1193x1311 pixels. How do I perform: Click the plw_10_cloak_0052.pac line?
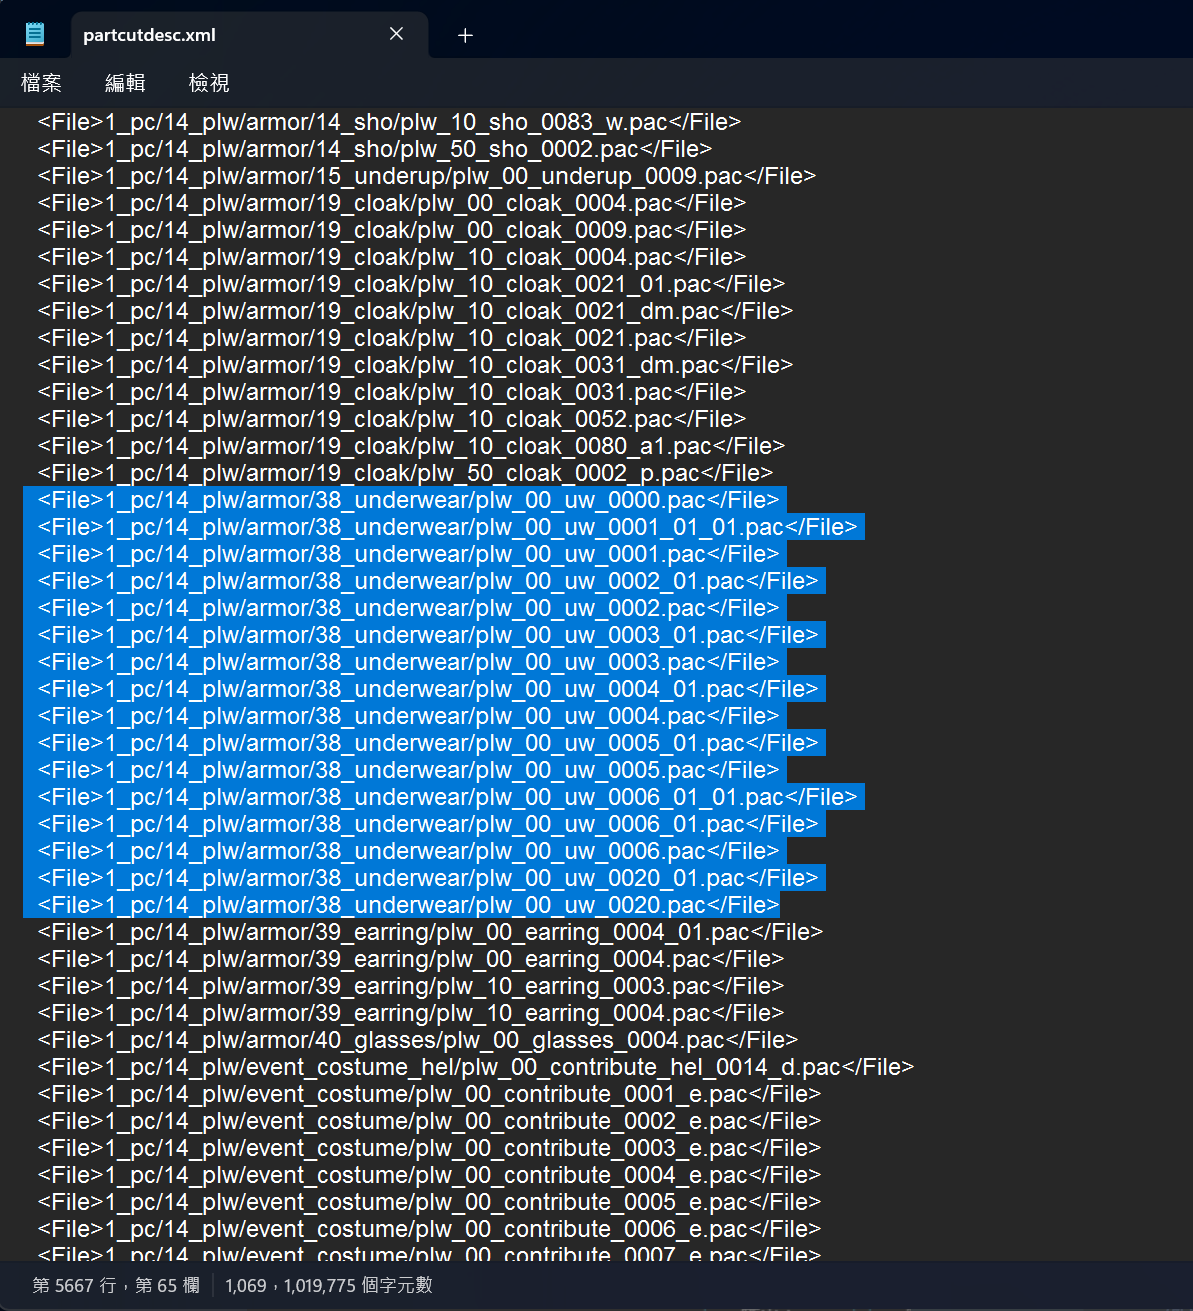(x=392, y=419)
